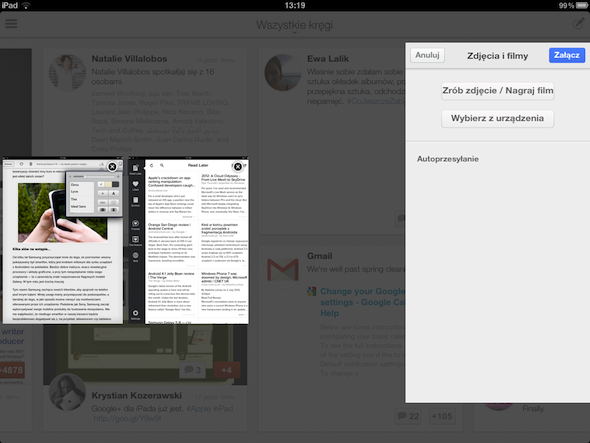Screen dimensions: 590x443
Task: Tap the compose post pencil icon
Action: click(579, 23)
